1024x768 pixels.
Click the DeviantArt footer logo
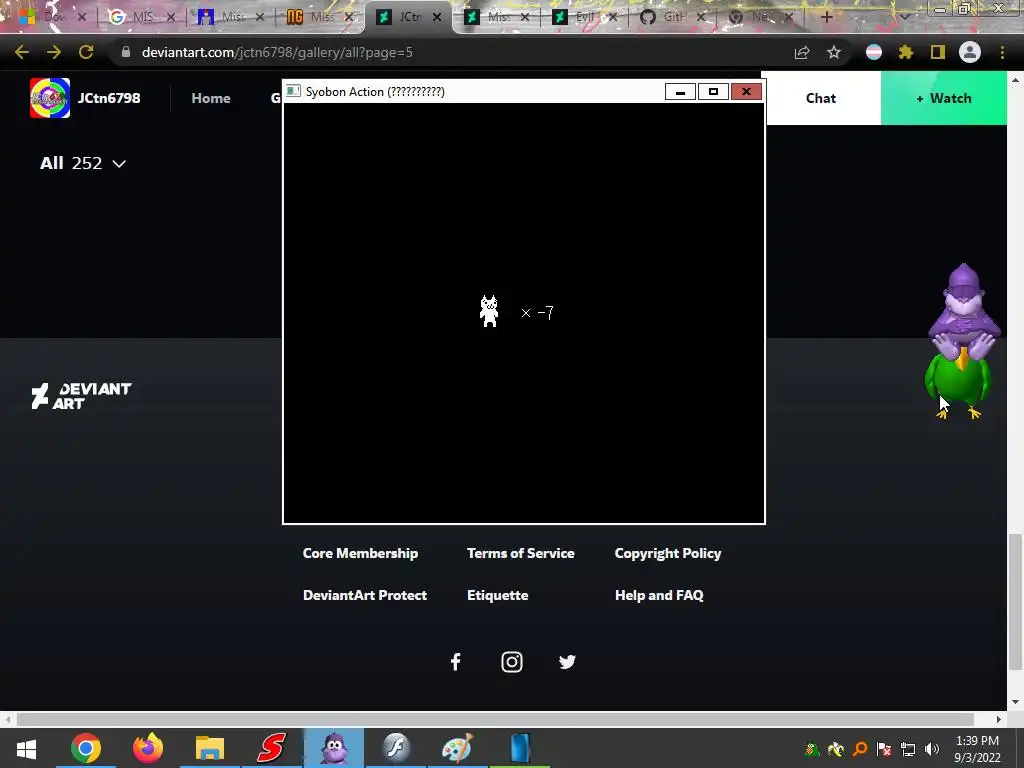point(82,396)
